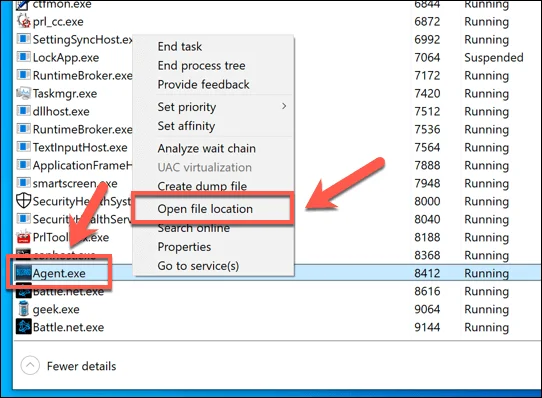Image resolution: width=542 pixels, height=398 pixels.
Task: Switch to Fewer details view
Action: pos(69,366)
